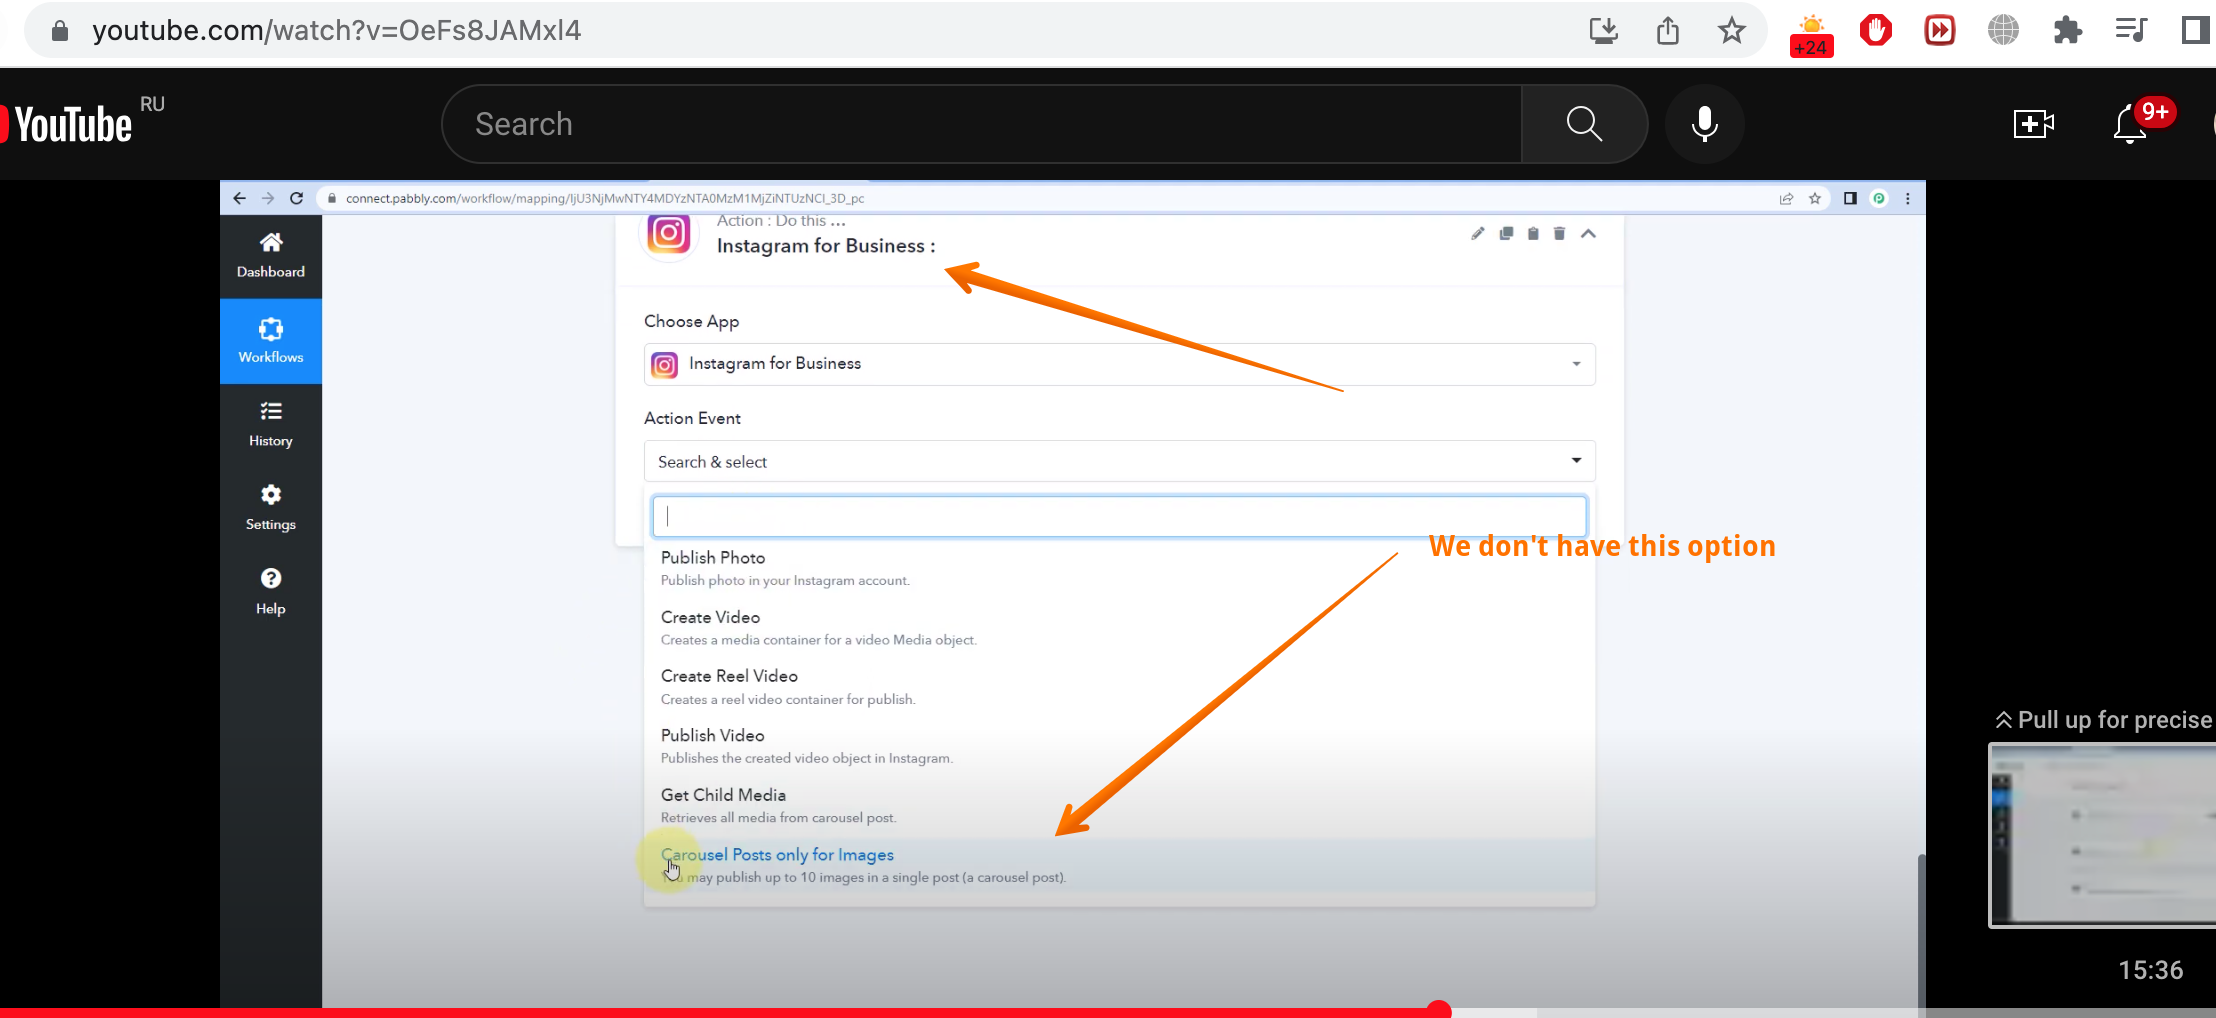The image size is (2216, 1018).
Task: Click the Instagram logo in the action header
Action: (x=669, y=234)
